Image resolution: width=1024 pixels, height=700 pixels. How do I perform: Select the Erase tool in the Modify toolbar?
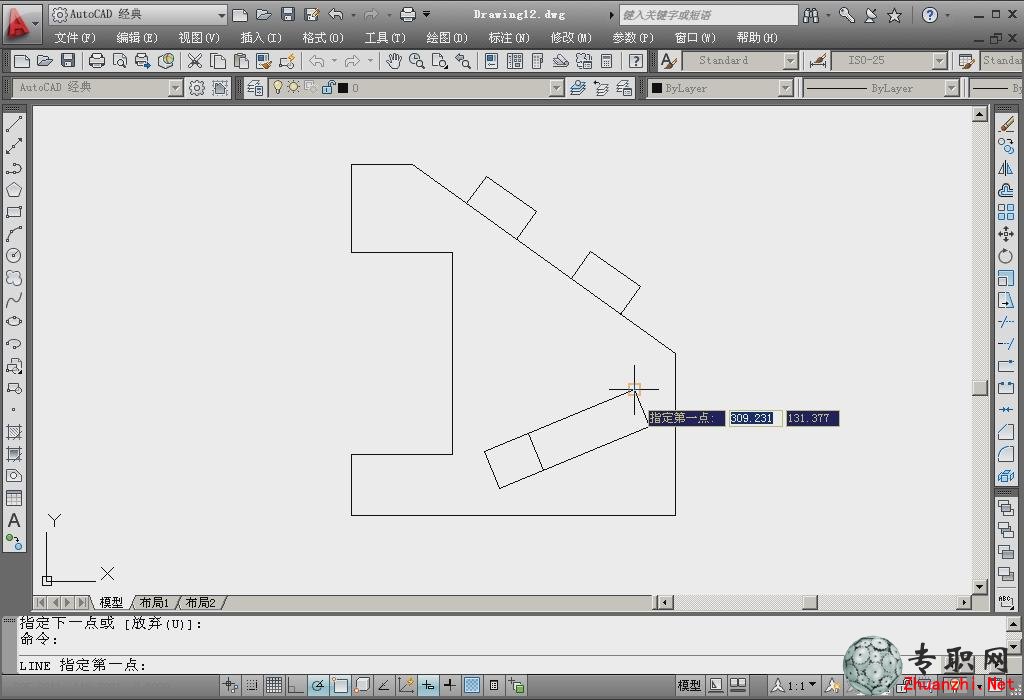point(1006,124)
